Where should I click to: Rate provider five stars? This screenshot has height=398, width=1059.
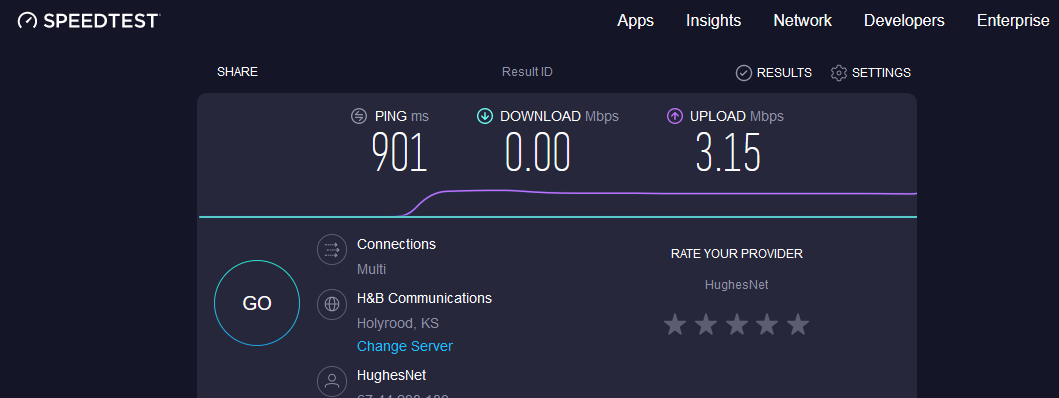tap(798, 324)
